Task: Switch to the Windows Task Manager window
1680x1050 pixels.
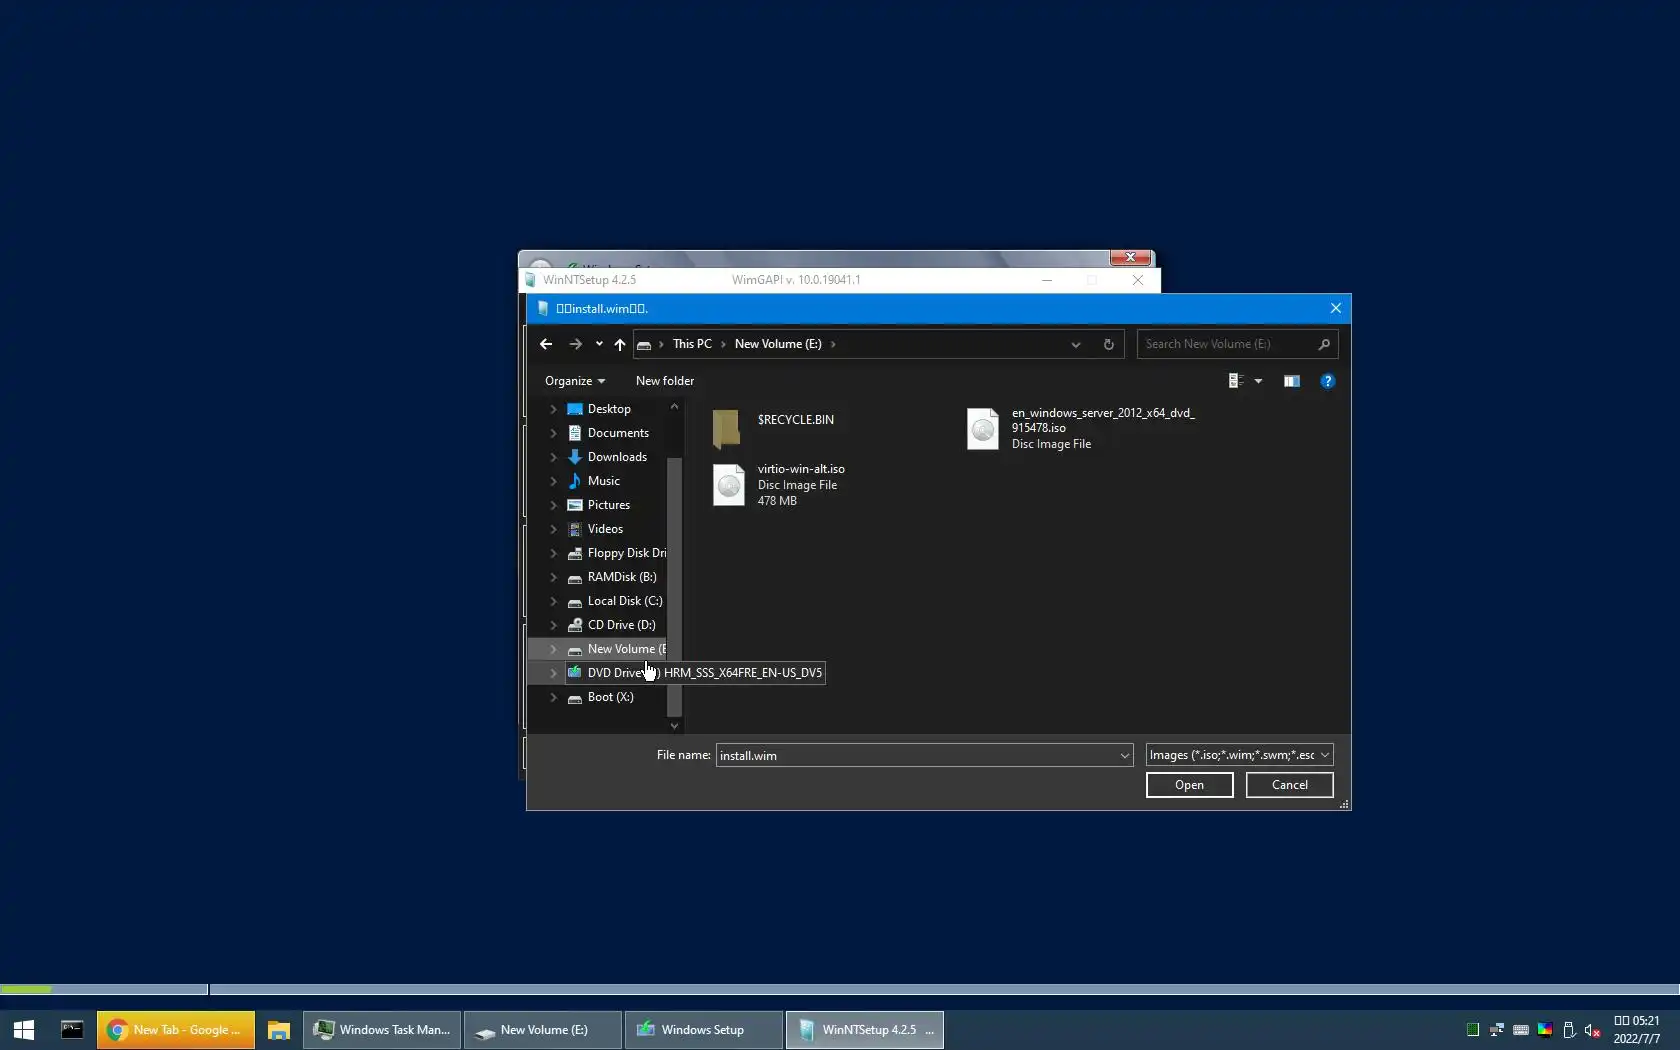Action: click(x=382, y=1030)
